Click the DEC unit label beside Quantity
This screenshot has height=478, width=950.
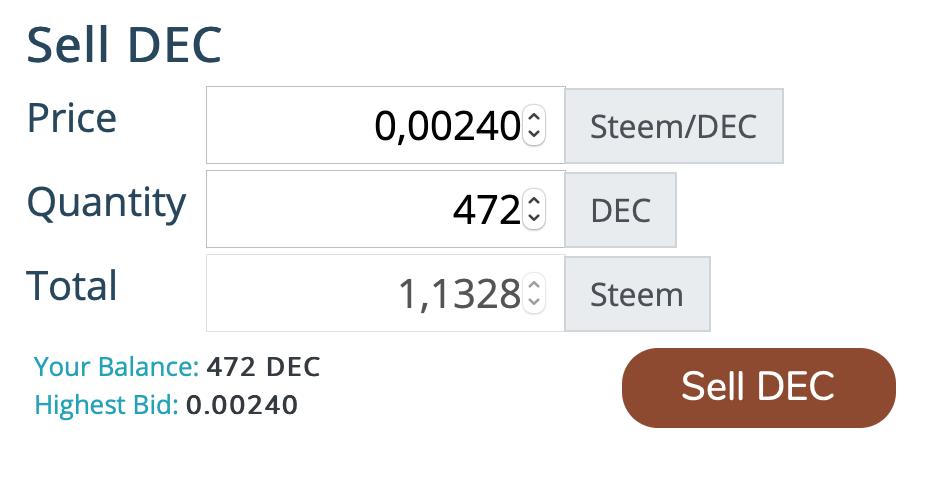[621, 210]
